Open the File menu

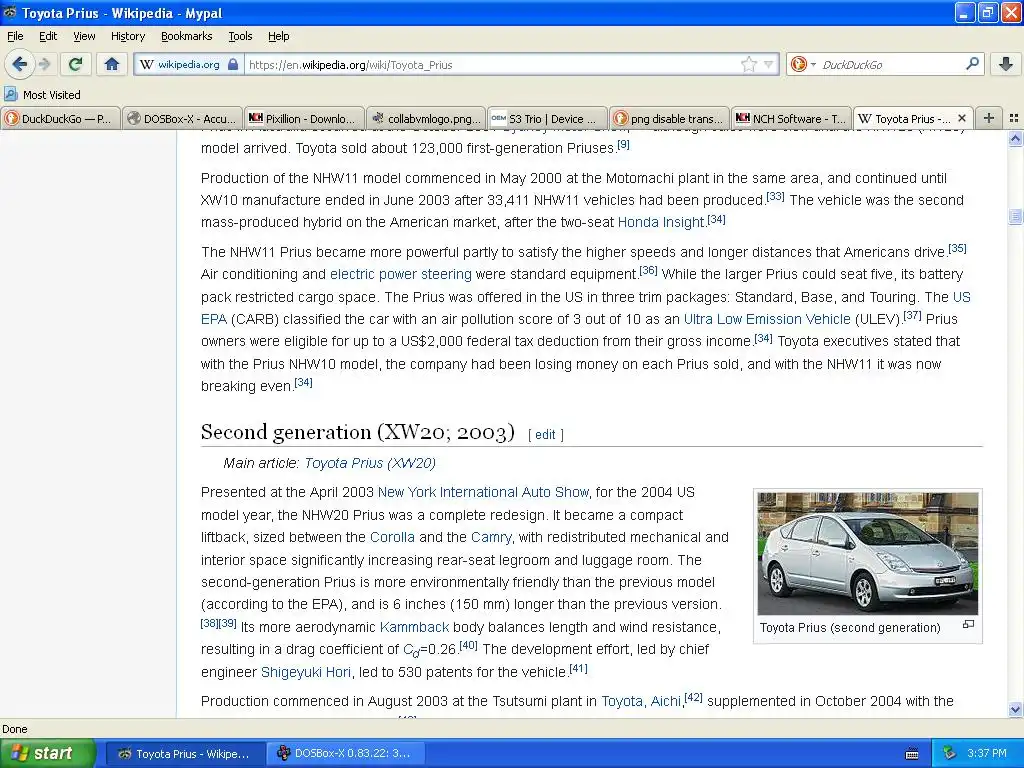click(x=15, y=37)
